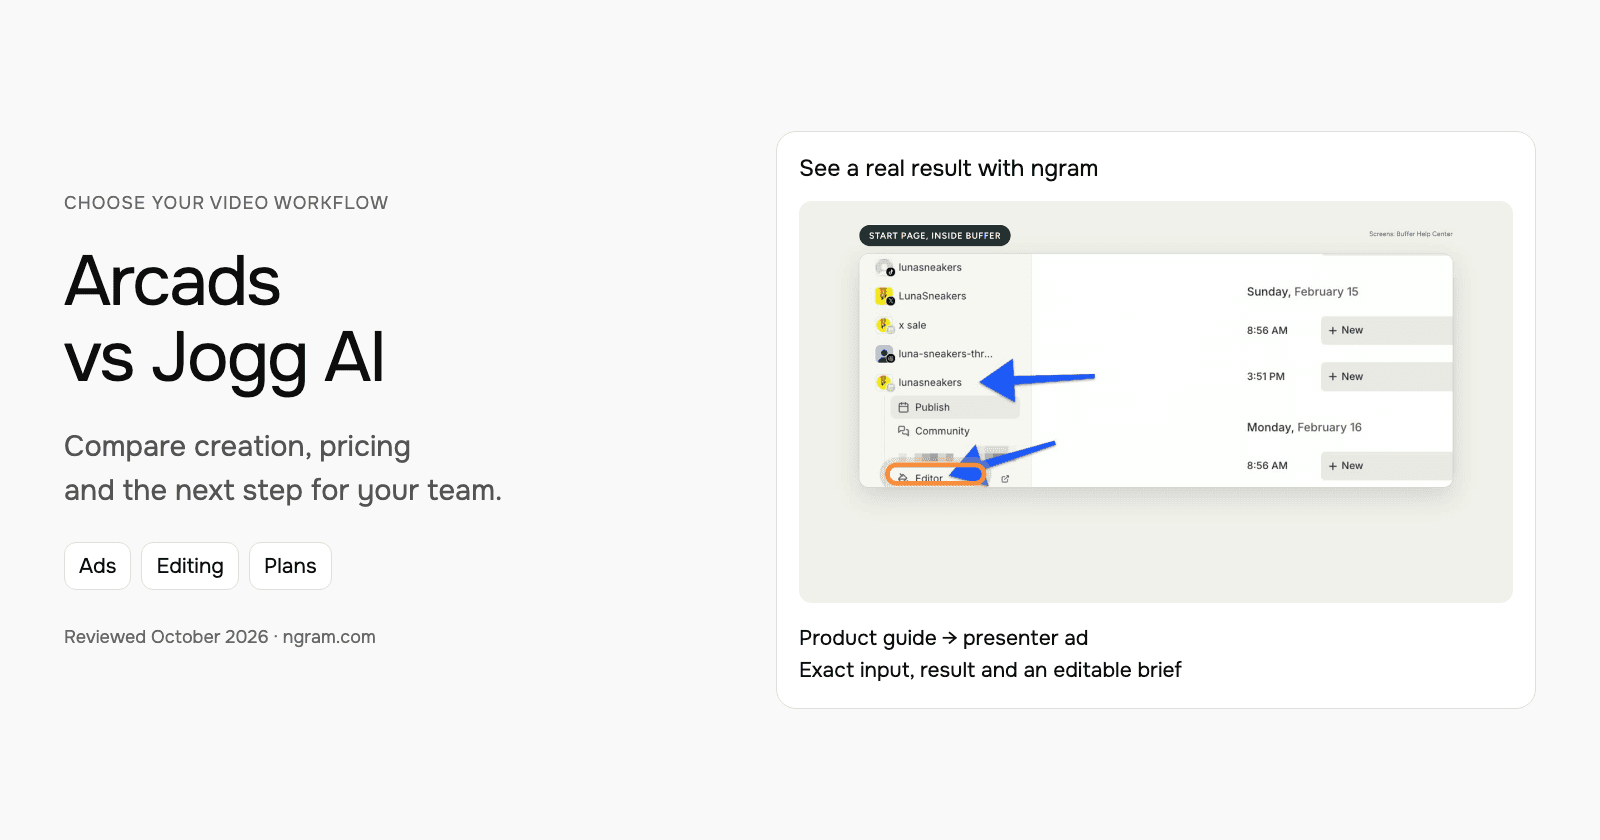Open the external link icon beside Editor
Image resolution: width=1600 pixels, height=840 pixels.
click(1005, 479)
